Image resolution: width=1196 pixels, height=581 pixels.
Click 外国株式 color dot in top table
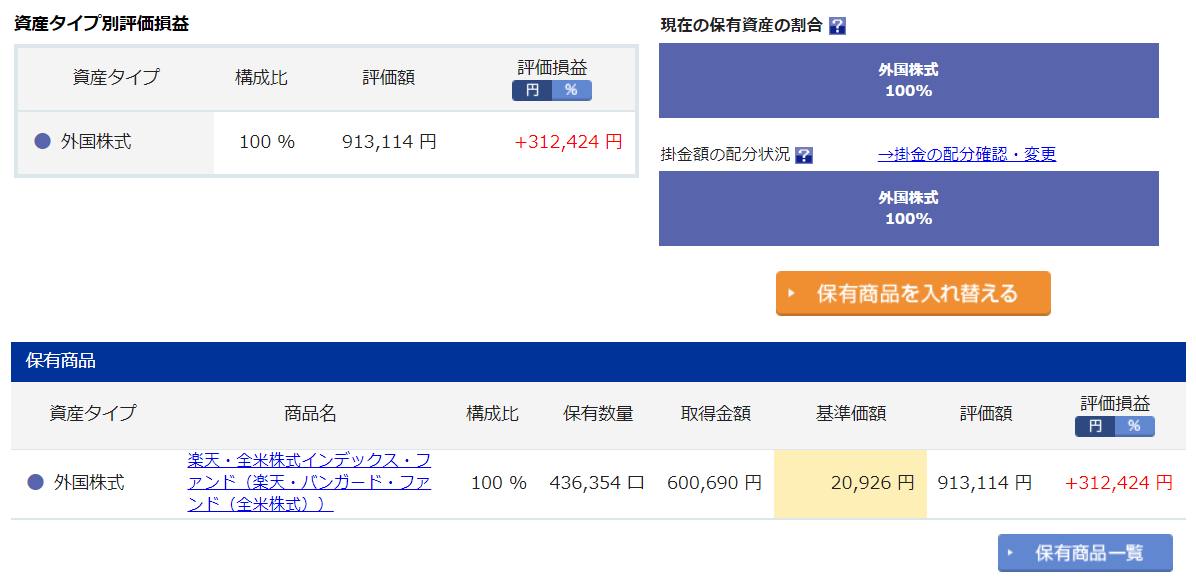(43, 141)
